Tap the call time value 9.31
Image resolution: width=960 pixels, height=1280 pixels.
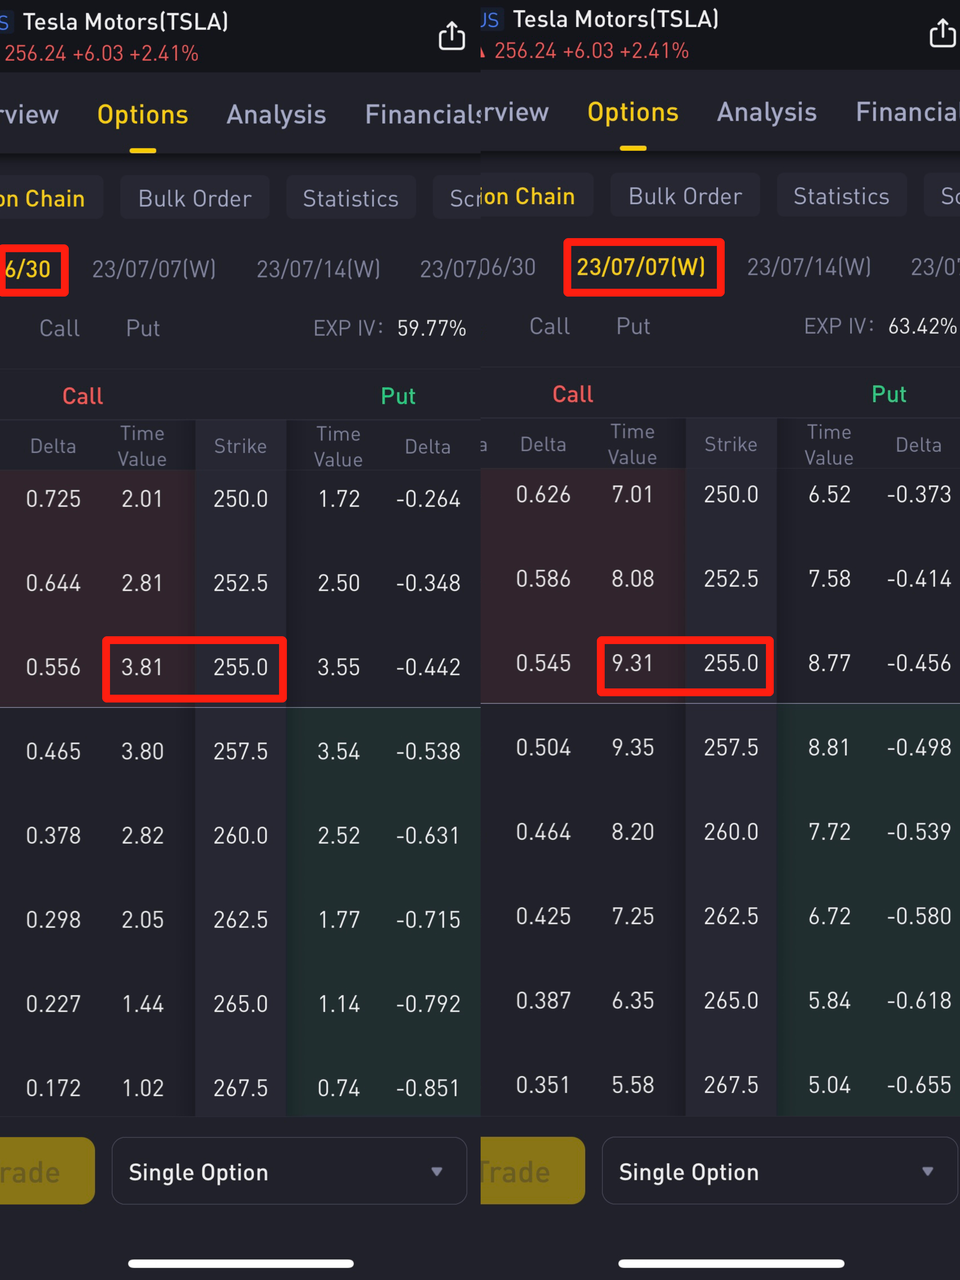click(x=632, y=663)
